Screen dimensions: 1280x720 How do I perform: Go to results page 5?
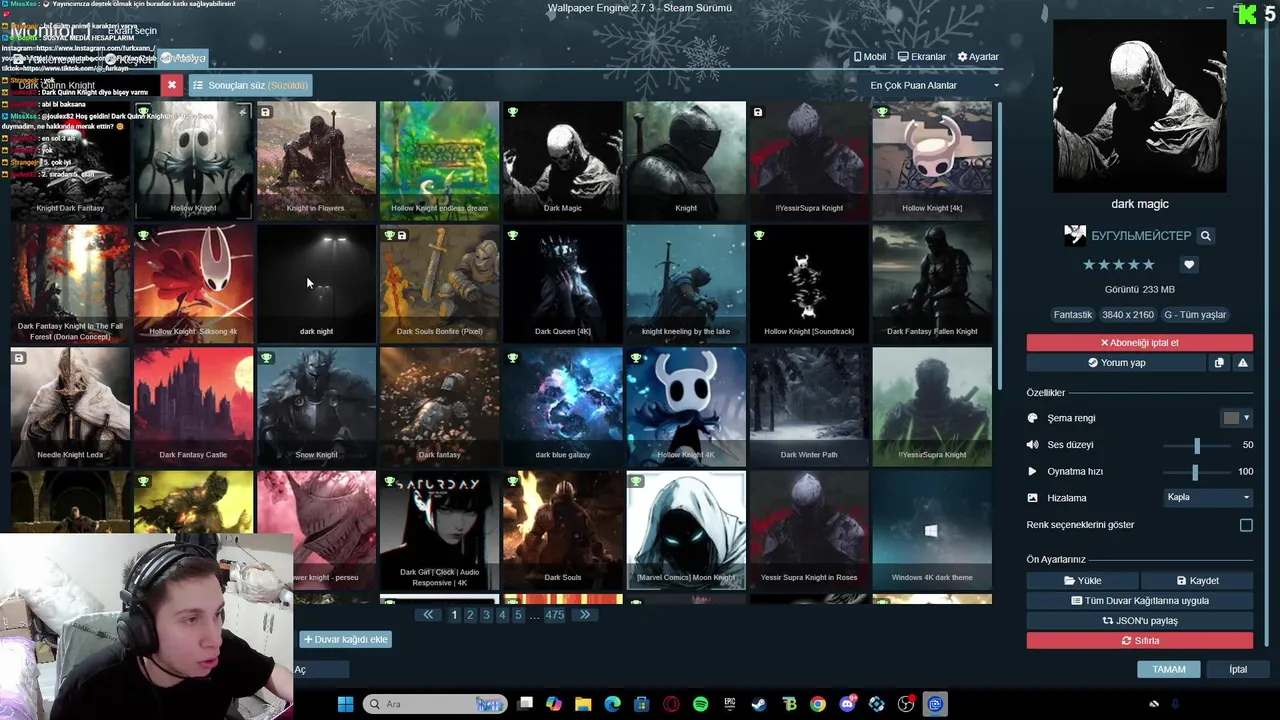click(x=518, y=615)
